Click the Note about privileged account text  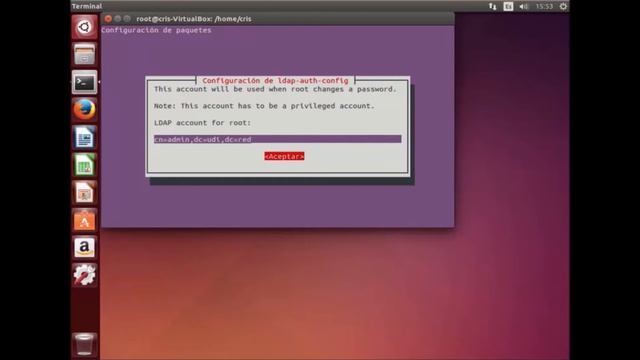pos(264,106)
